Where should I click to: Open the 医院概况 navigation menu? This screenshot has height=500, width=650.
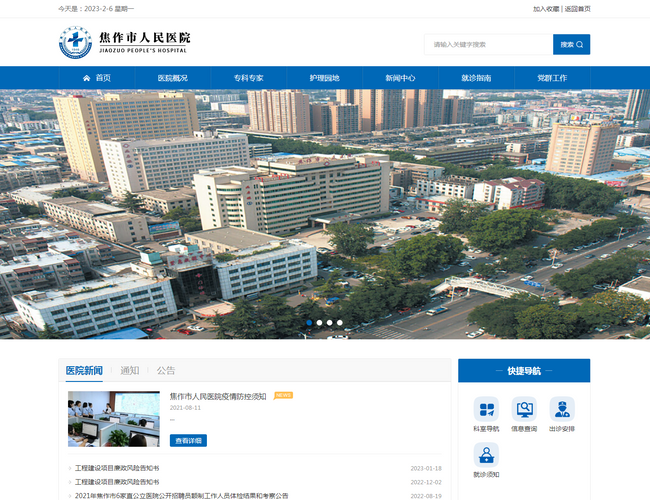coord(172,78)
